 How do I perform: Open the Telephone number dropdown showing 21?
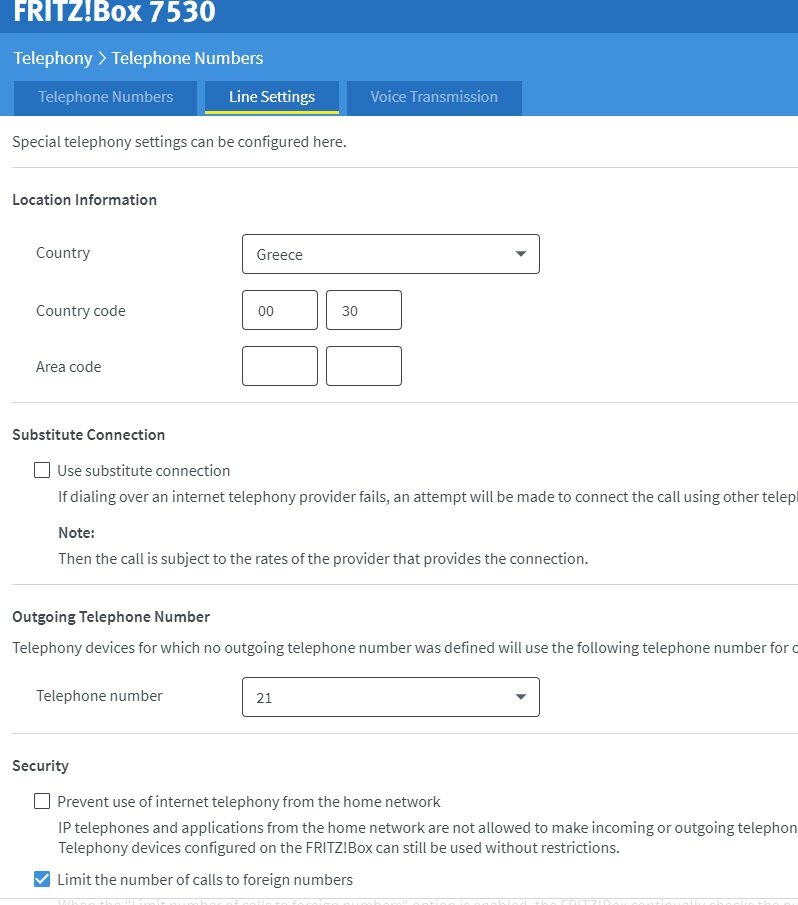pyautogui.click(x=391, y=697)
